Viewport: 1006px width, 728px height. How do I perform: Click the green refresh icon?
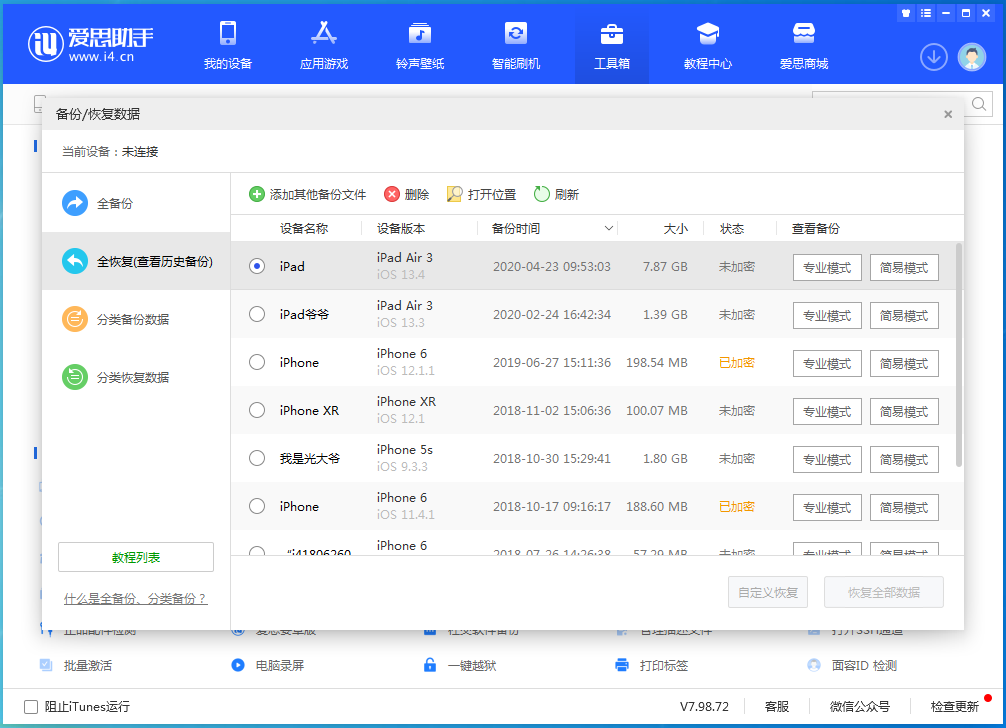click(542, 194)
